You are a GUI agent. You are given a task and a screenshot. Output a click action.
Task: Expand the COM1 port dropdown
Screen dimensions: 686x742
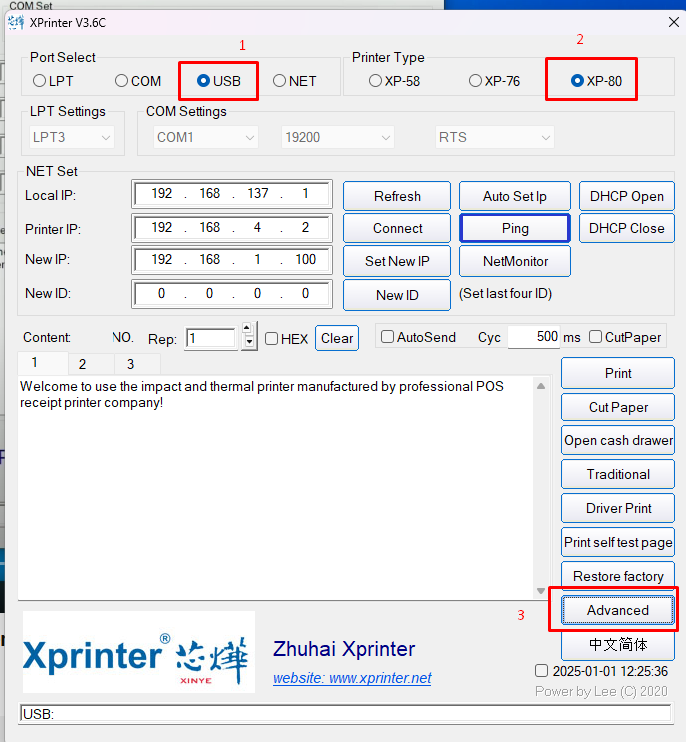[x=203, y=137]
